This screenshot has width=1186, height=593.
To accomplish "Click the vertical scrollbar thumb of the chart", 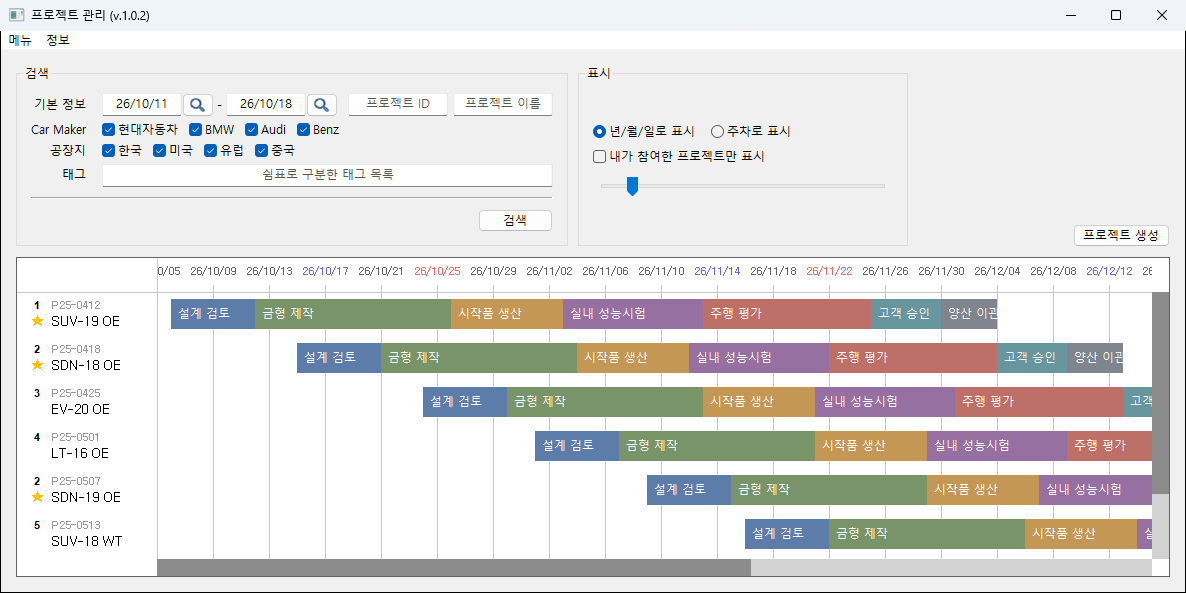I will pyautogui.click(x=1160, y=393).
